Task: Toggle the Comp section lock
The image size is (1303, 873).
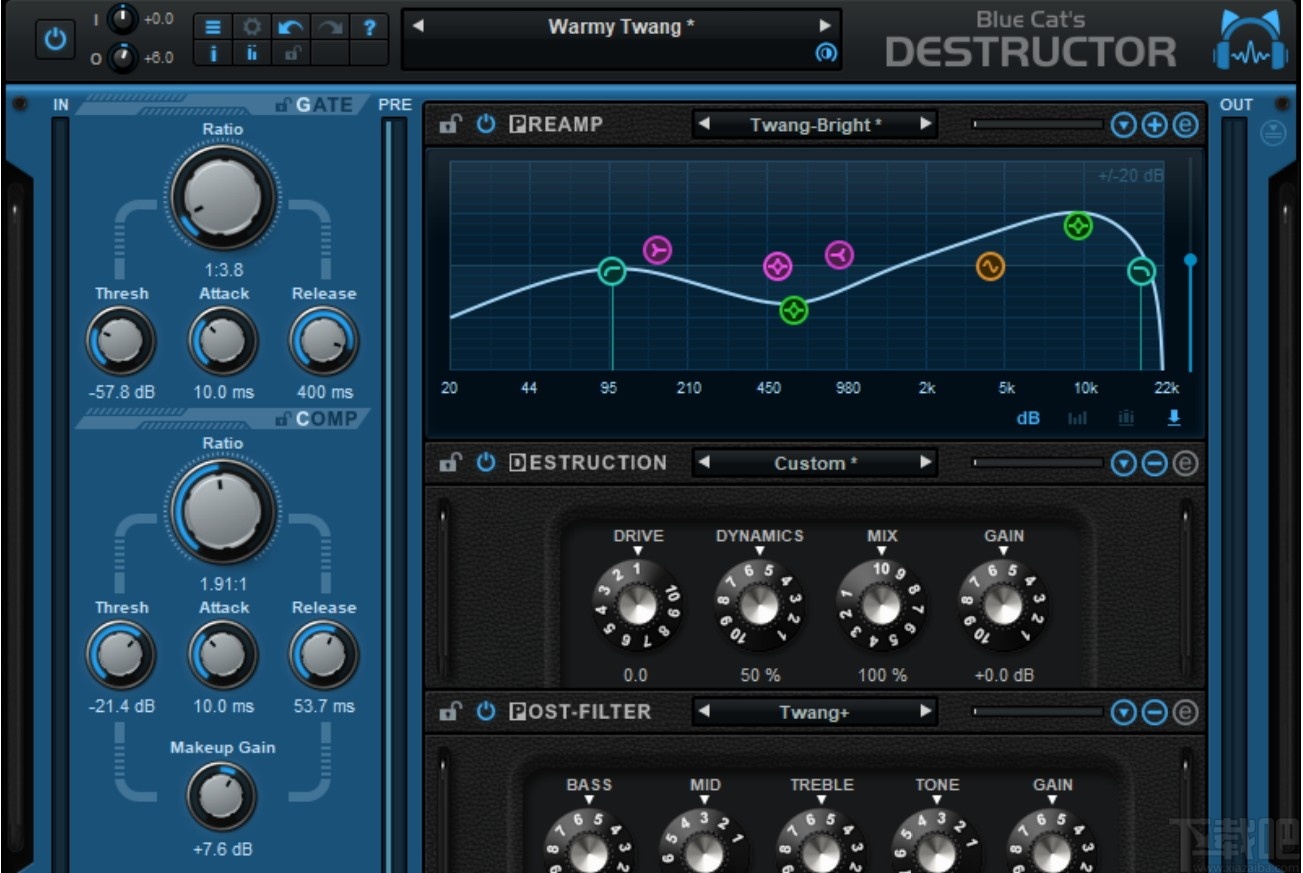Action: [283, 419]
